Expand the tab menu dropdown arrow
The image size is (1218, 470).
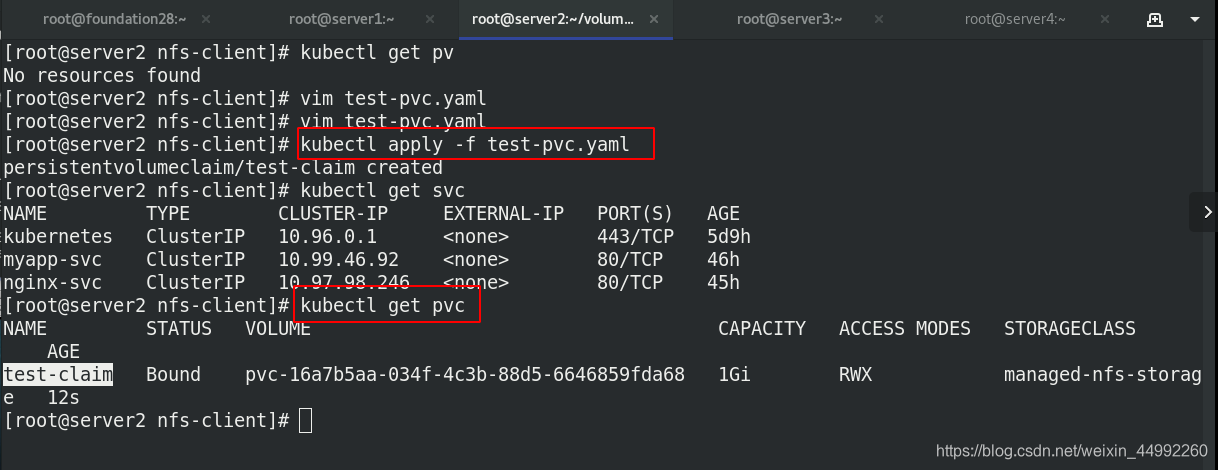coord(1196,19)
